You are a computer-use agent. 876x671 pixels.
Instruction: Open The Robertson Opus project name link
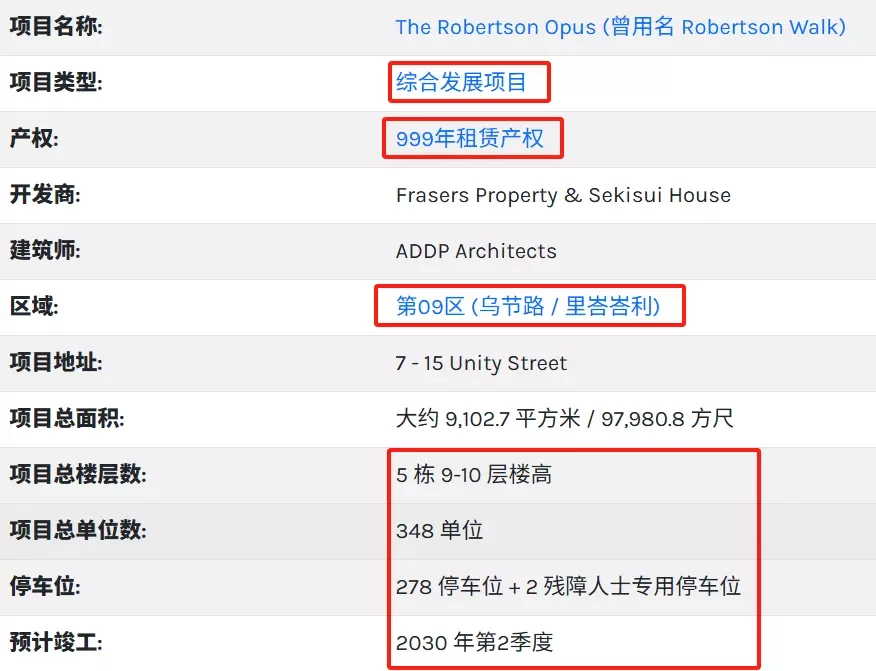[x=620, y=27]
